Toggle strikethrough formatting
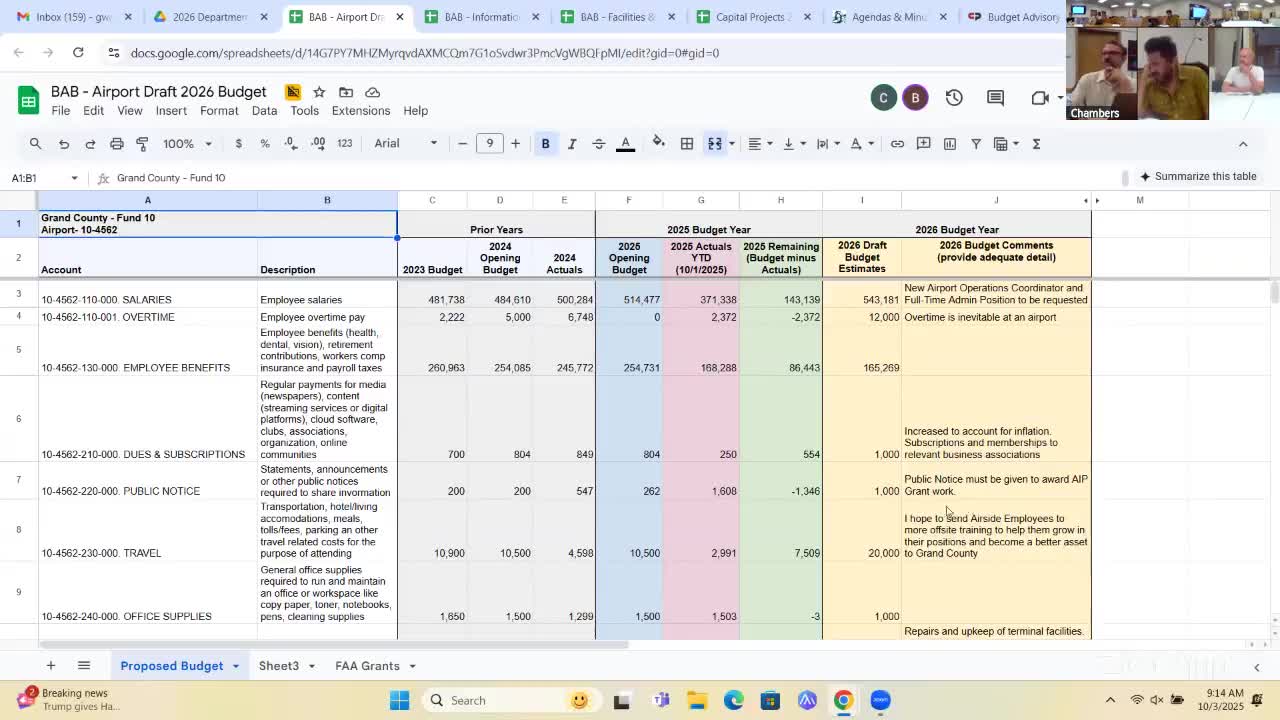The image size is (1280, 720). coord(598,144)
